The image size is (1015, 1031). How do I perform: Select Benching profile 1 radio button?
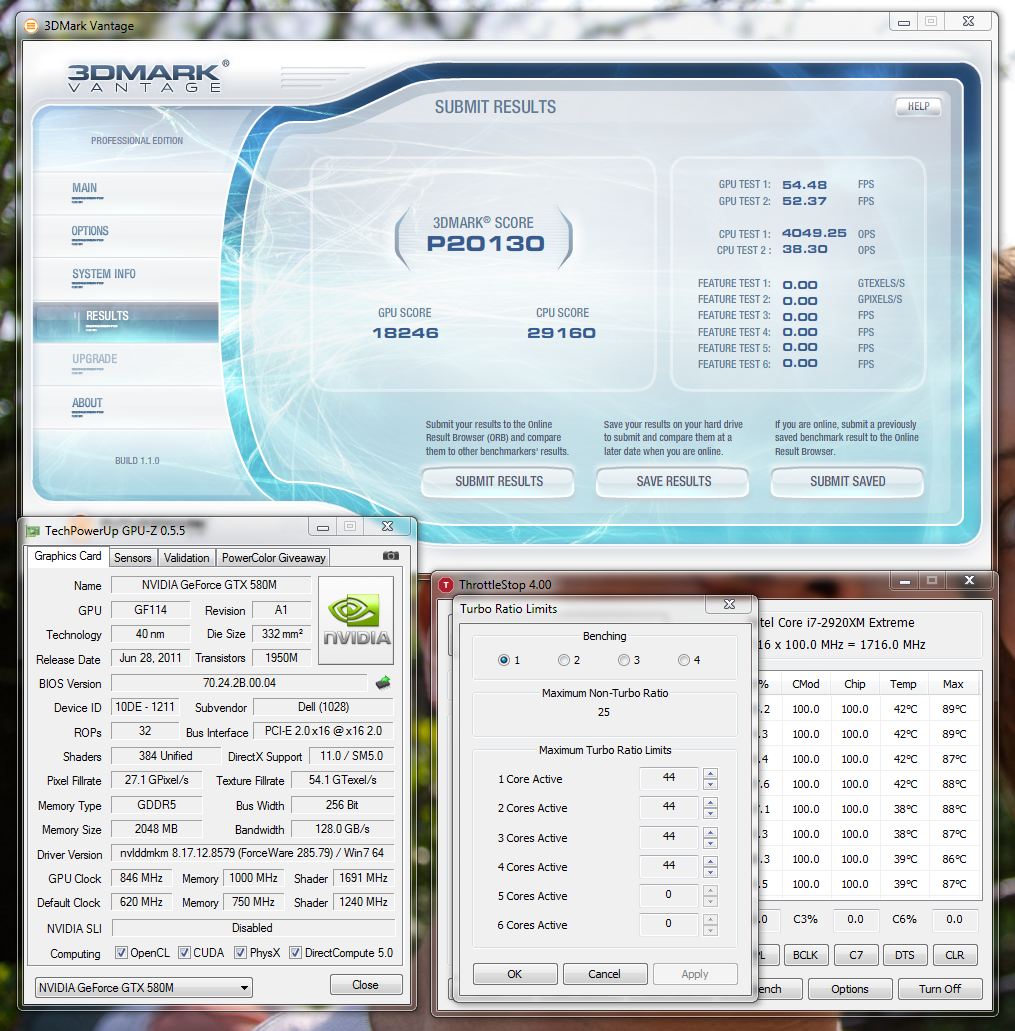[504, 659]
